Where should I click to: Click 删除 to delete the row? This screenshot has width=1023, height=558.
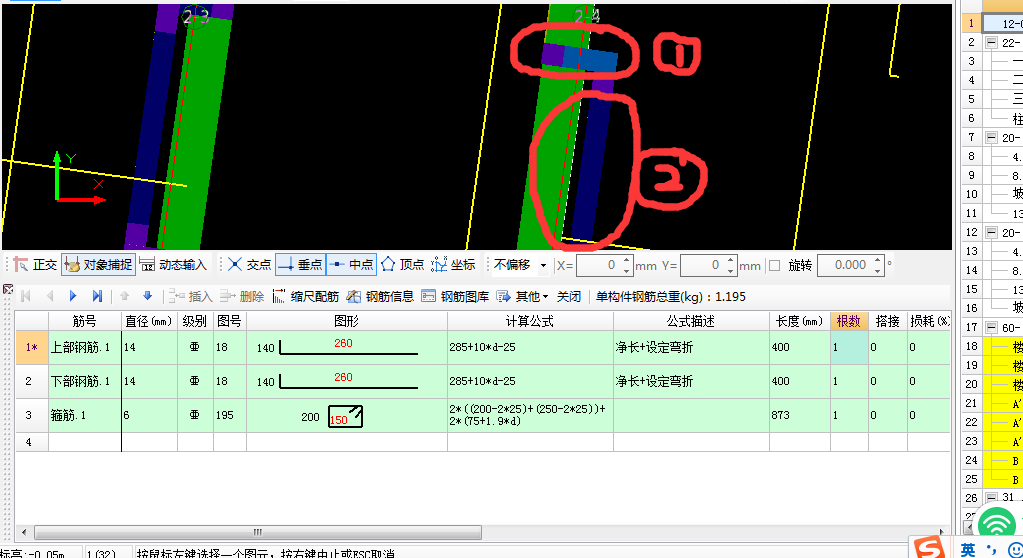(x=241, y=296)
